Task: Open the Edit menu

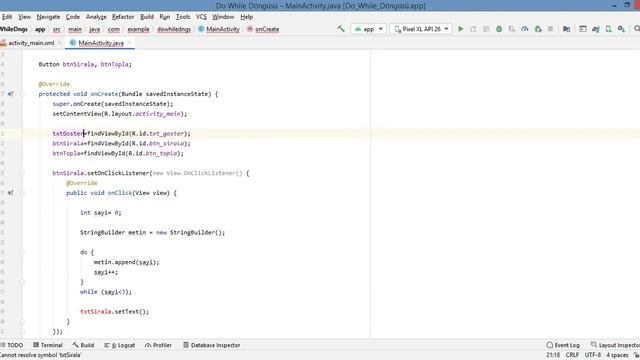Action: (7, 17)
